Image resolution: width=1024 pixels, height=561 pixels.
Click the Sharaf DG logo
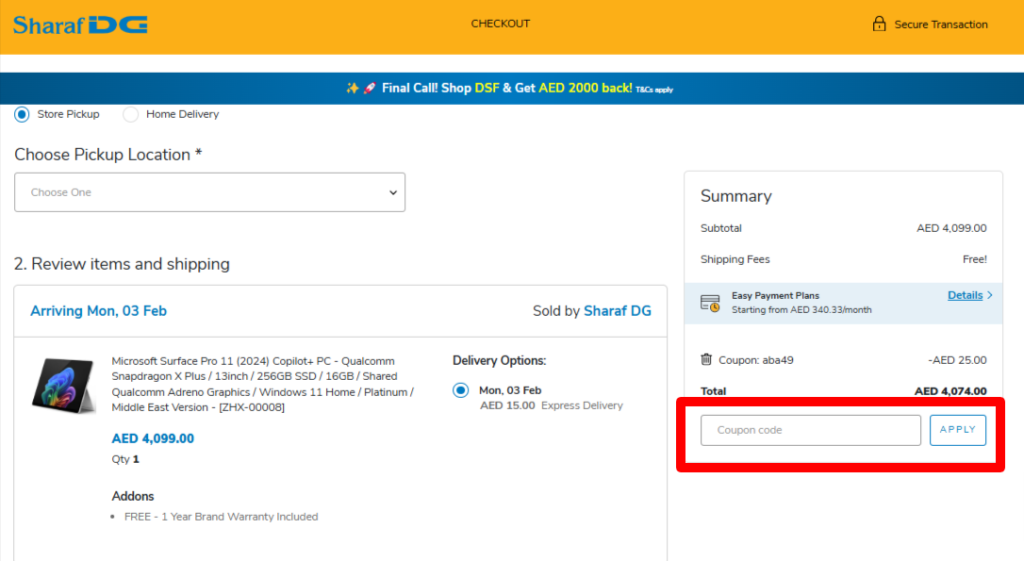pyautogui.click(x=80, y=25)
